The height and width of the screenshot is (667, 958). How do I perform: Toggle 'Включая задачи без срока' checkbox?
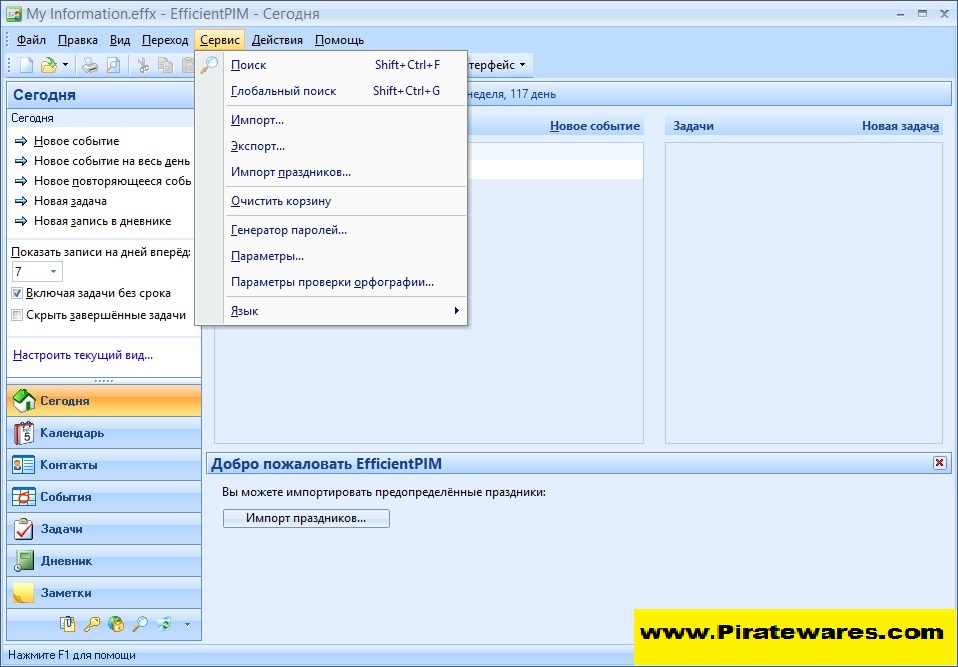point(17,293)
